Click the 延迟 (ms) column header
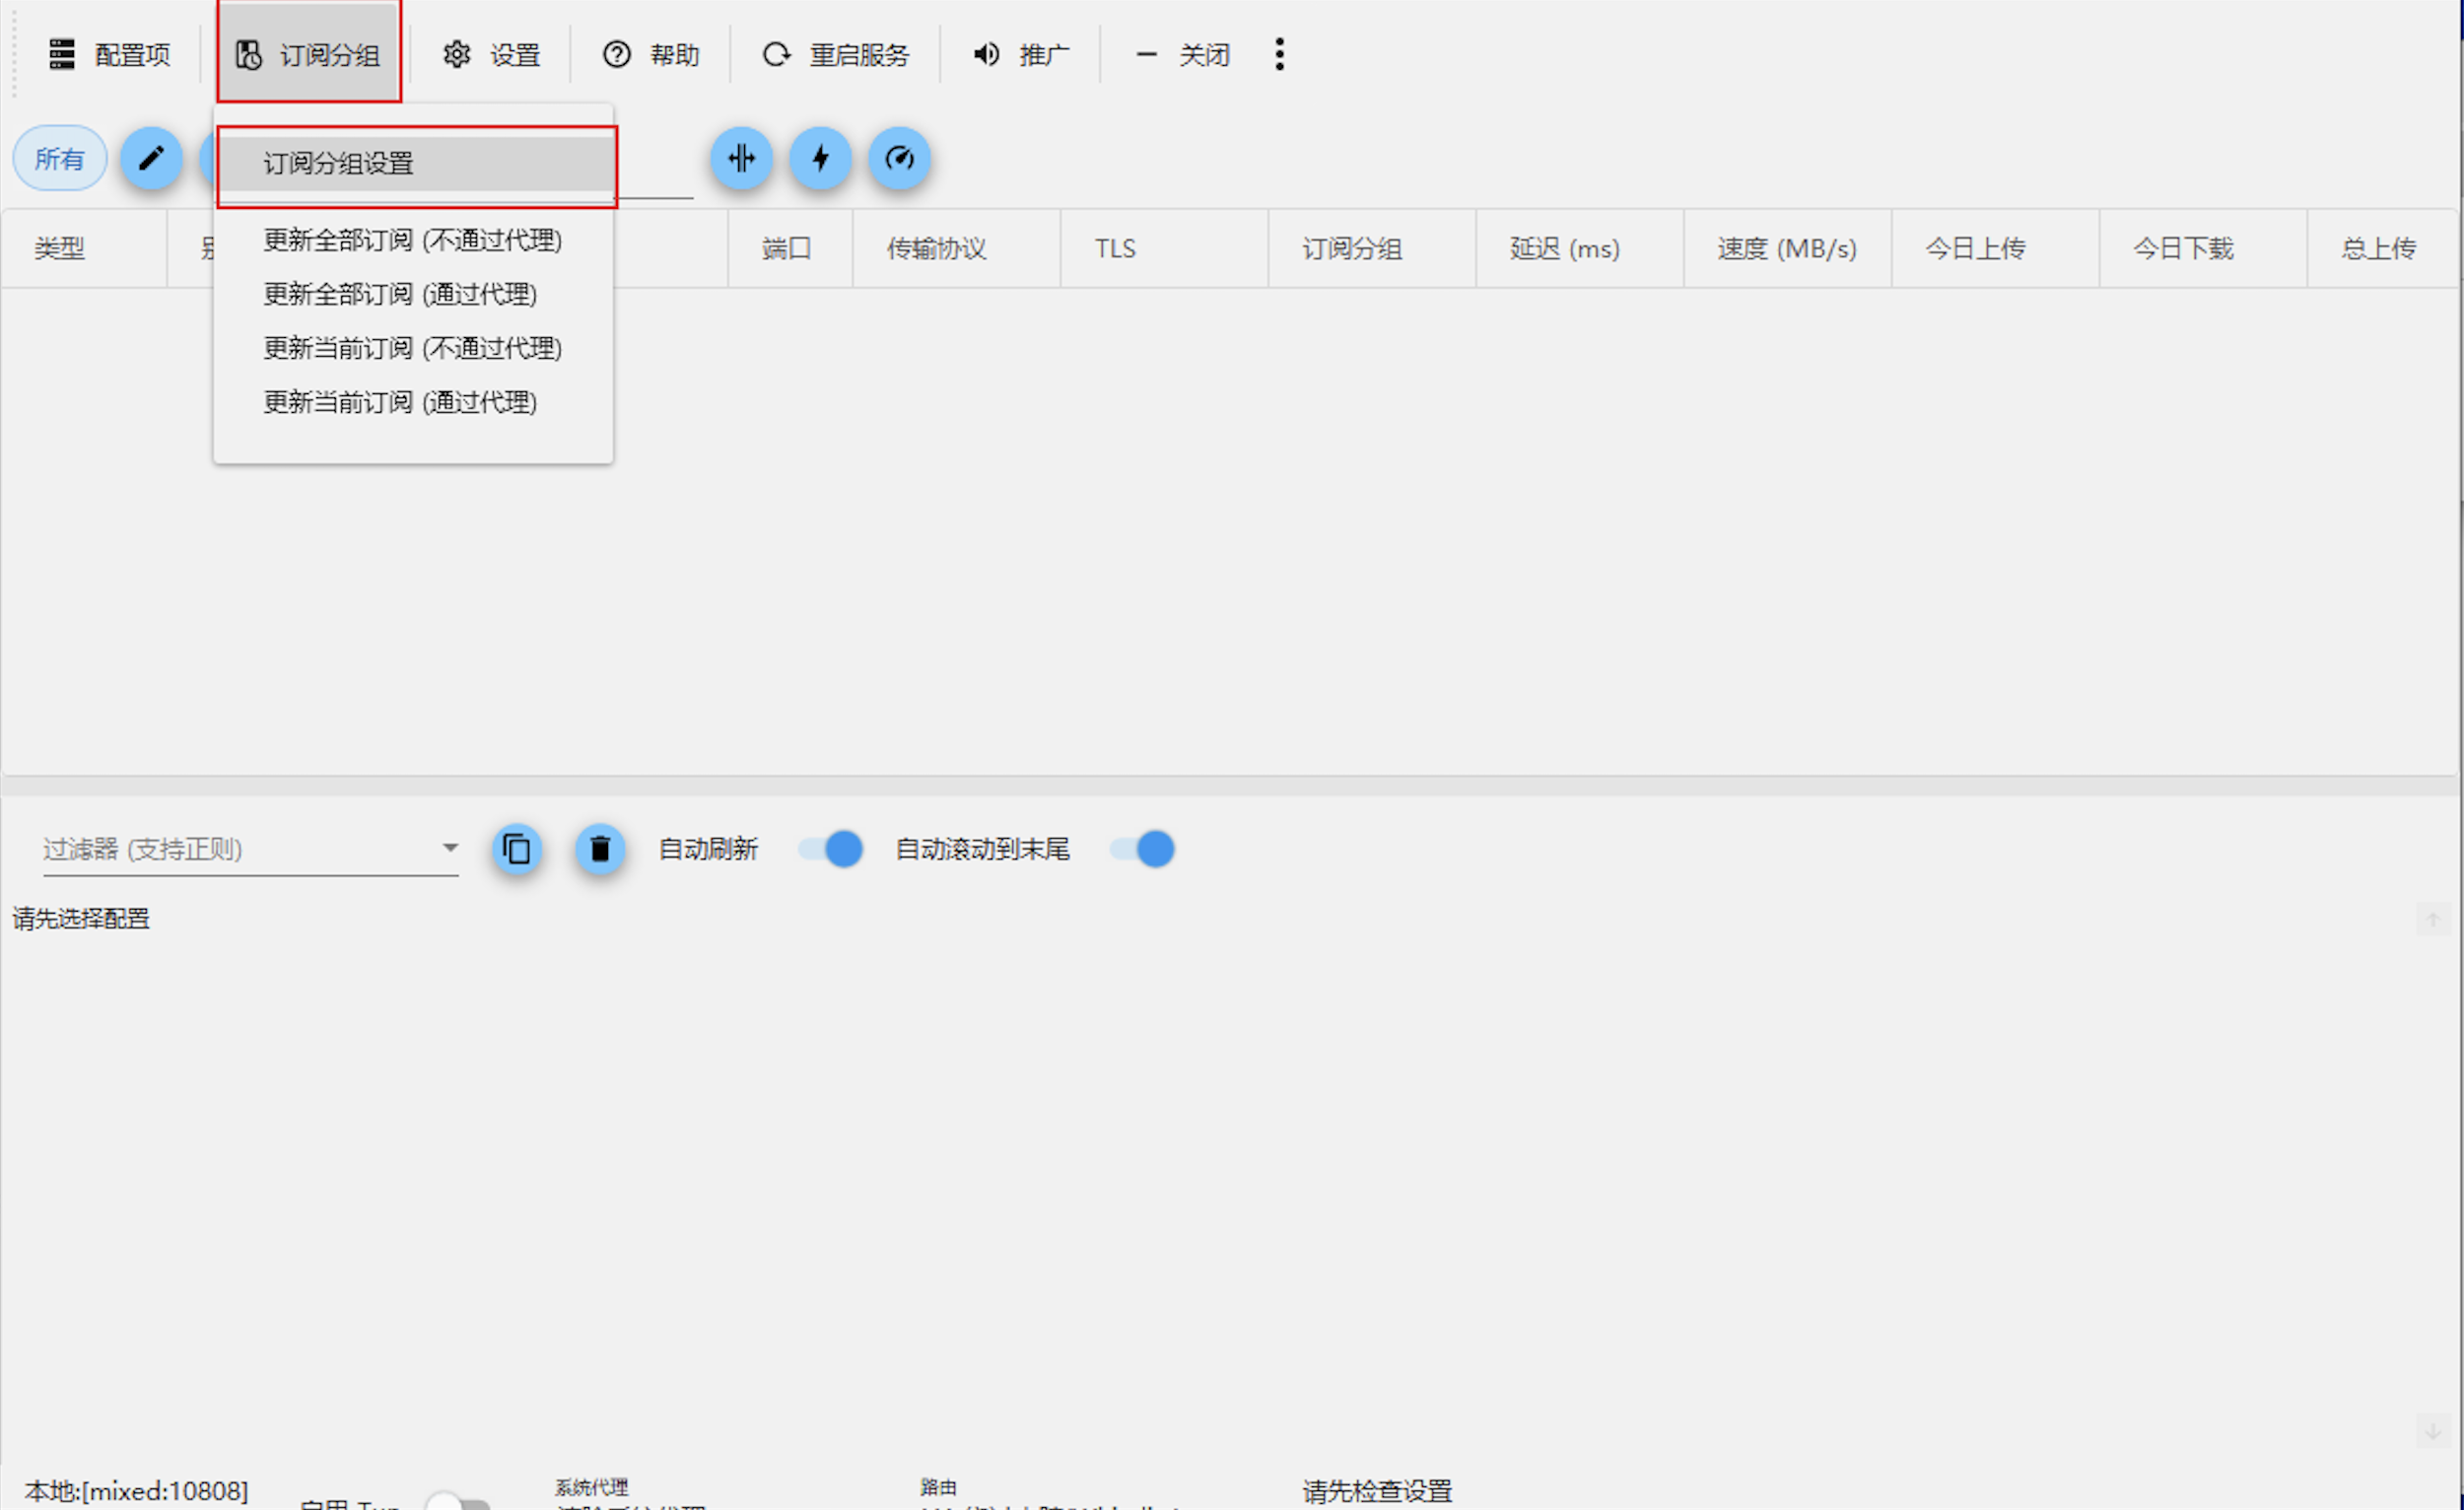 pos(1564,248)
